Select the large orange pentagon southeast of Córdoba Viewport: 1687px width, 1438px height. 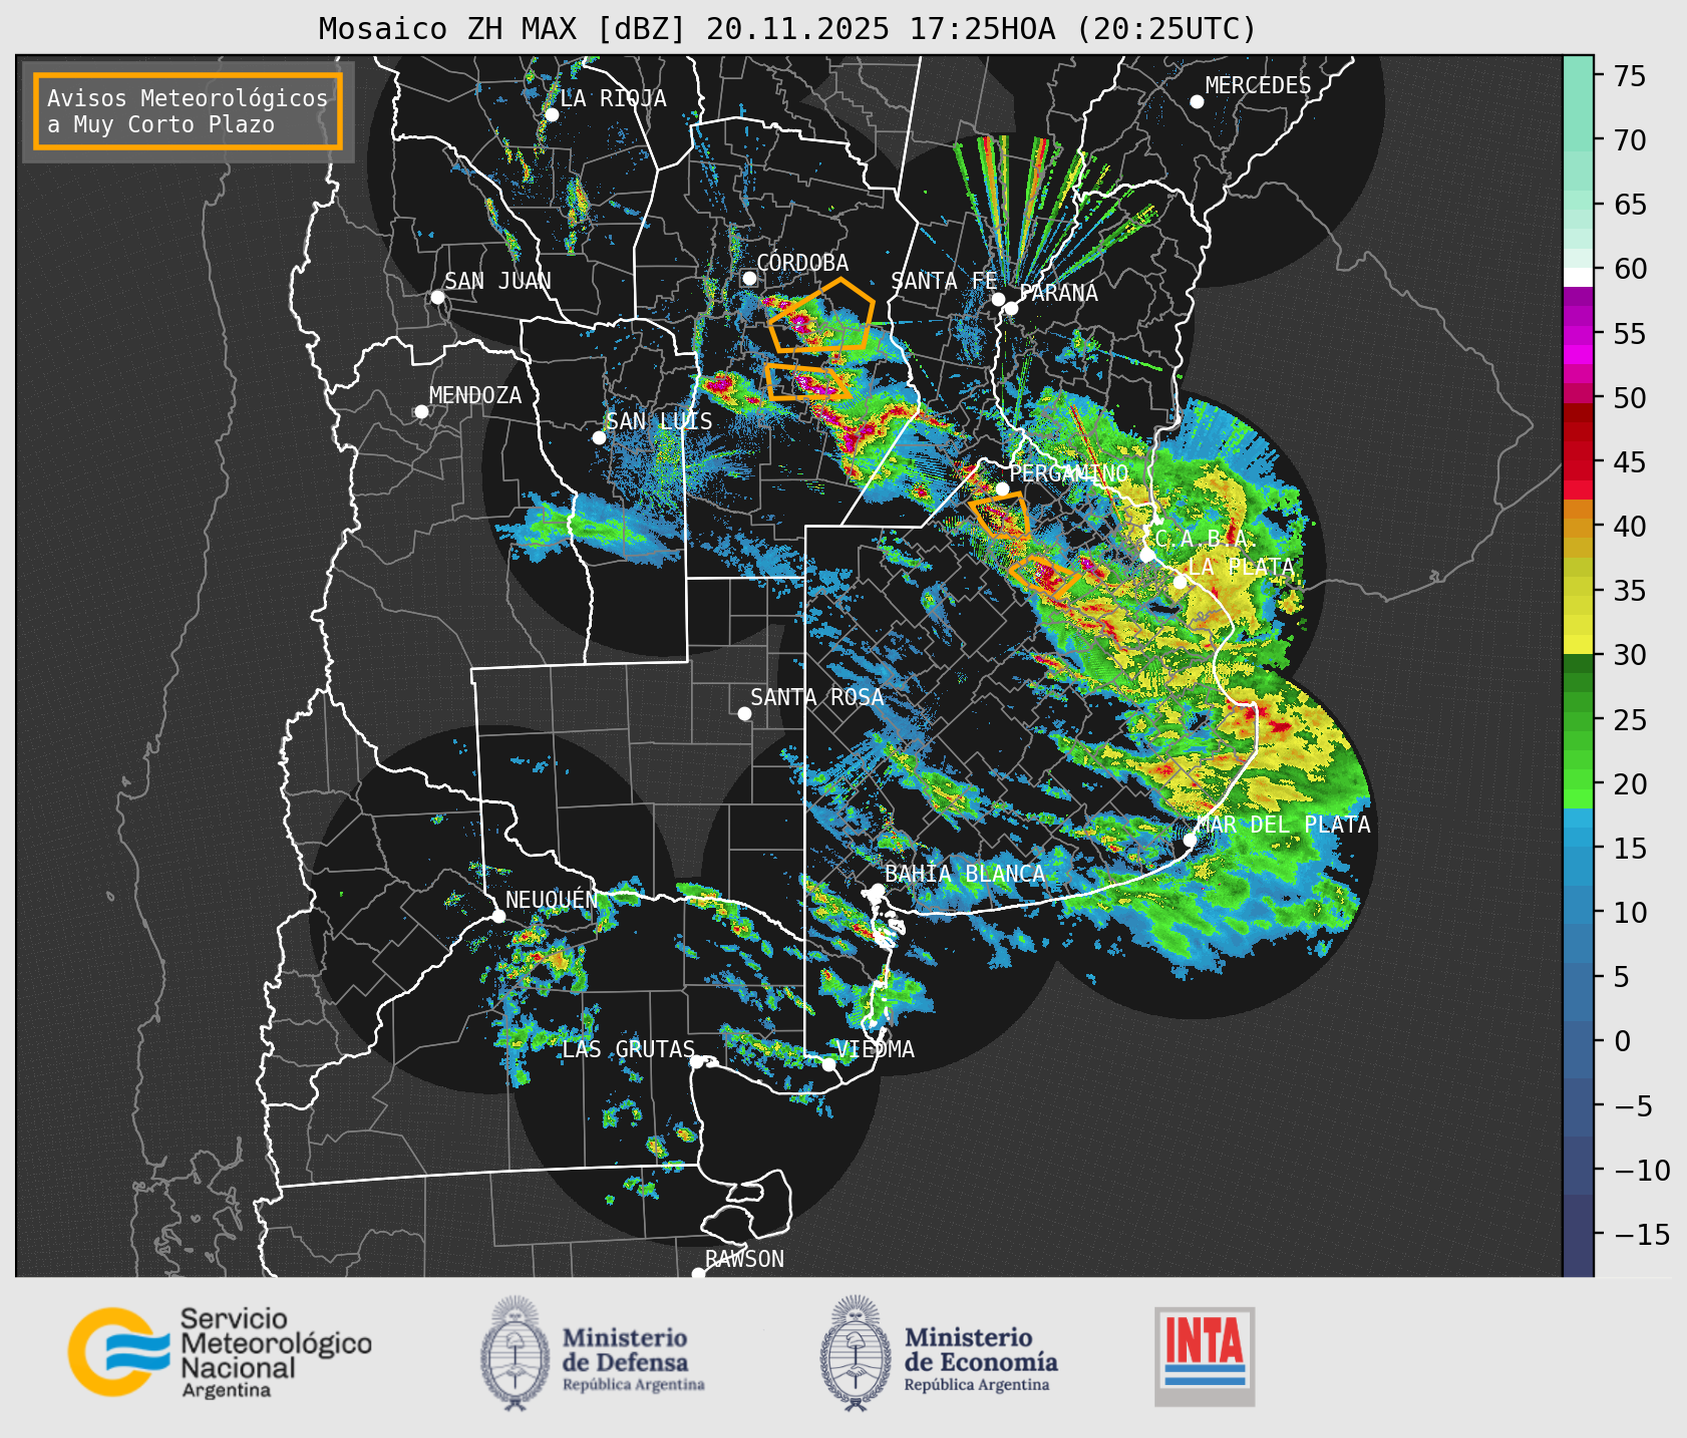[822, 316]
